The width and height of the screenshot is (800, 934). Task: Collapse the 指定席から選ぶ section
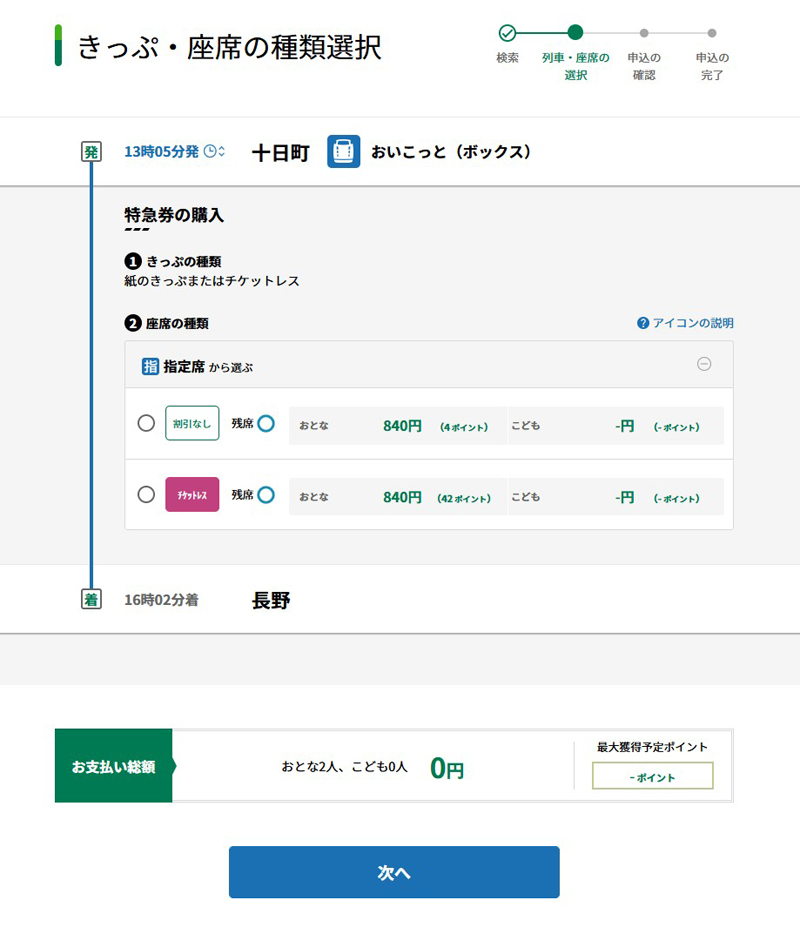click(x=704, y=363)
